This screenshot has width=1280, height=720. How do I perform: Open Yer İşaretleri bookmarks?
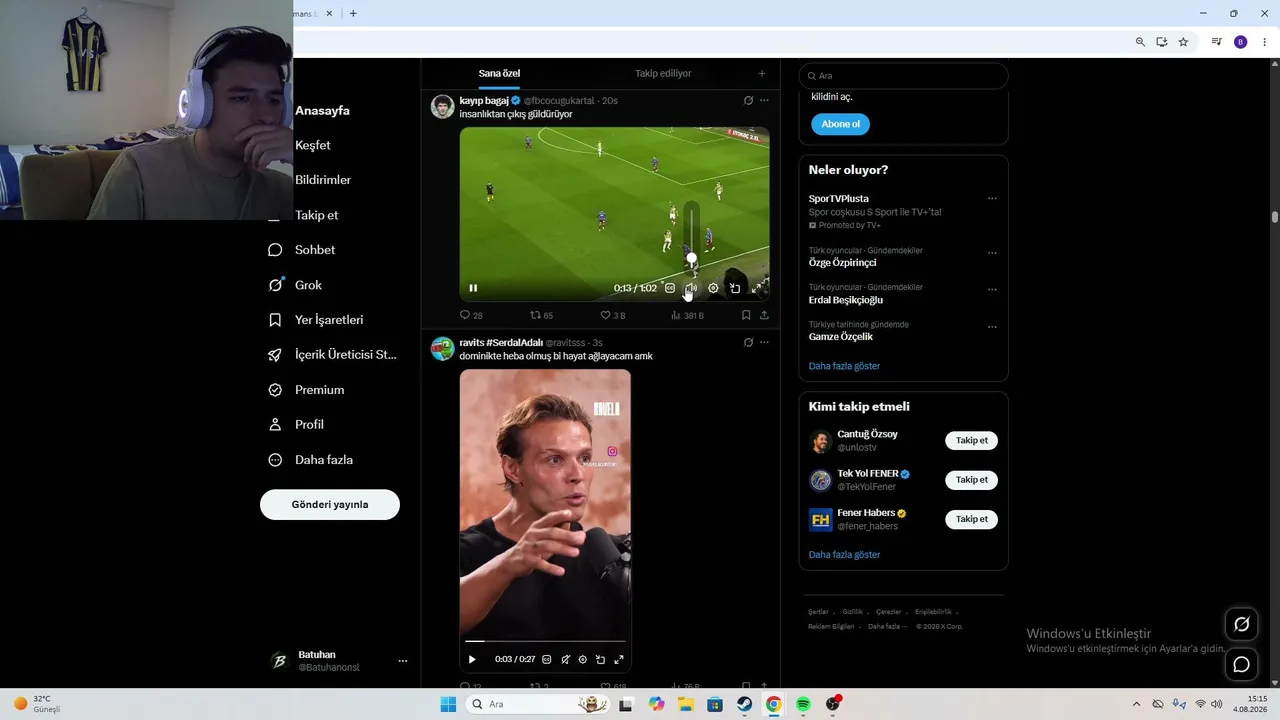click(329, 320)
